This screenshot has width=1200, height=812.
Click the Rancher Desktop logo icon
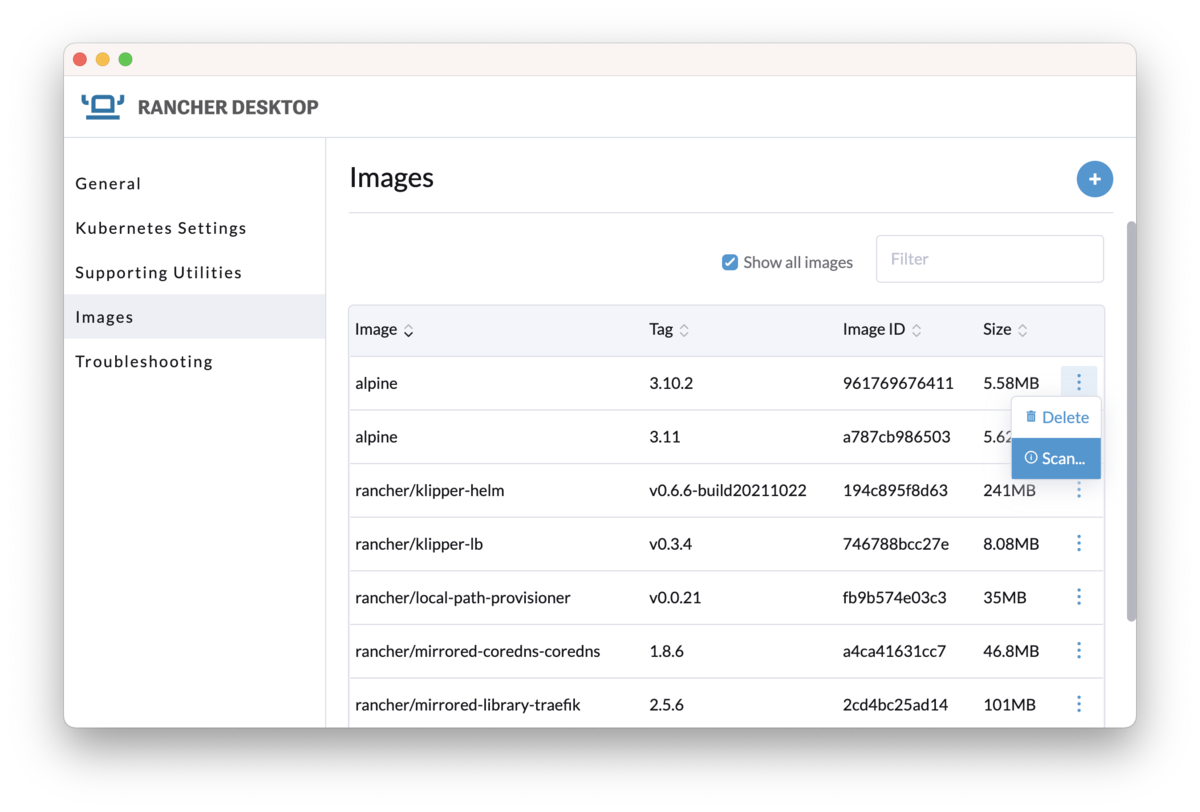102,106
